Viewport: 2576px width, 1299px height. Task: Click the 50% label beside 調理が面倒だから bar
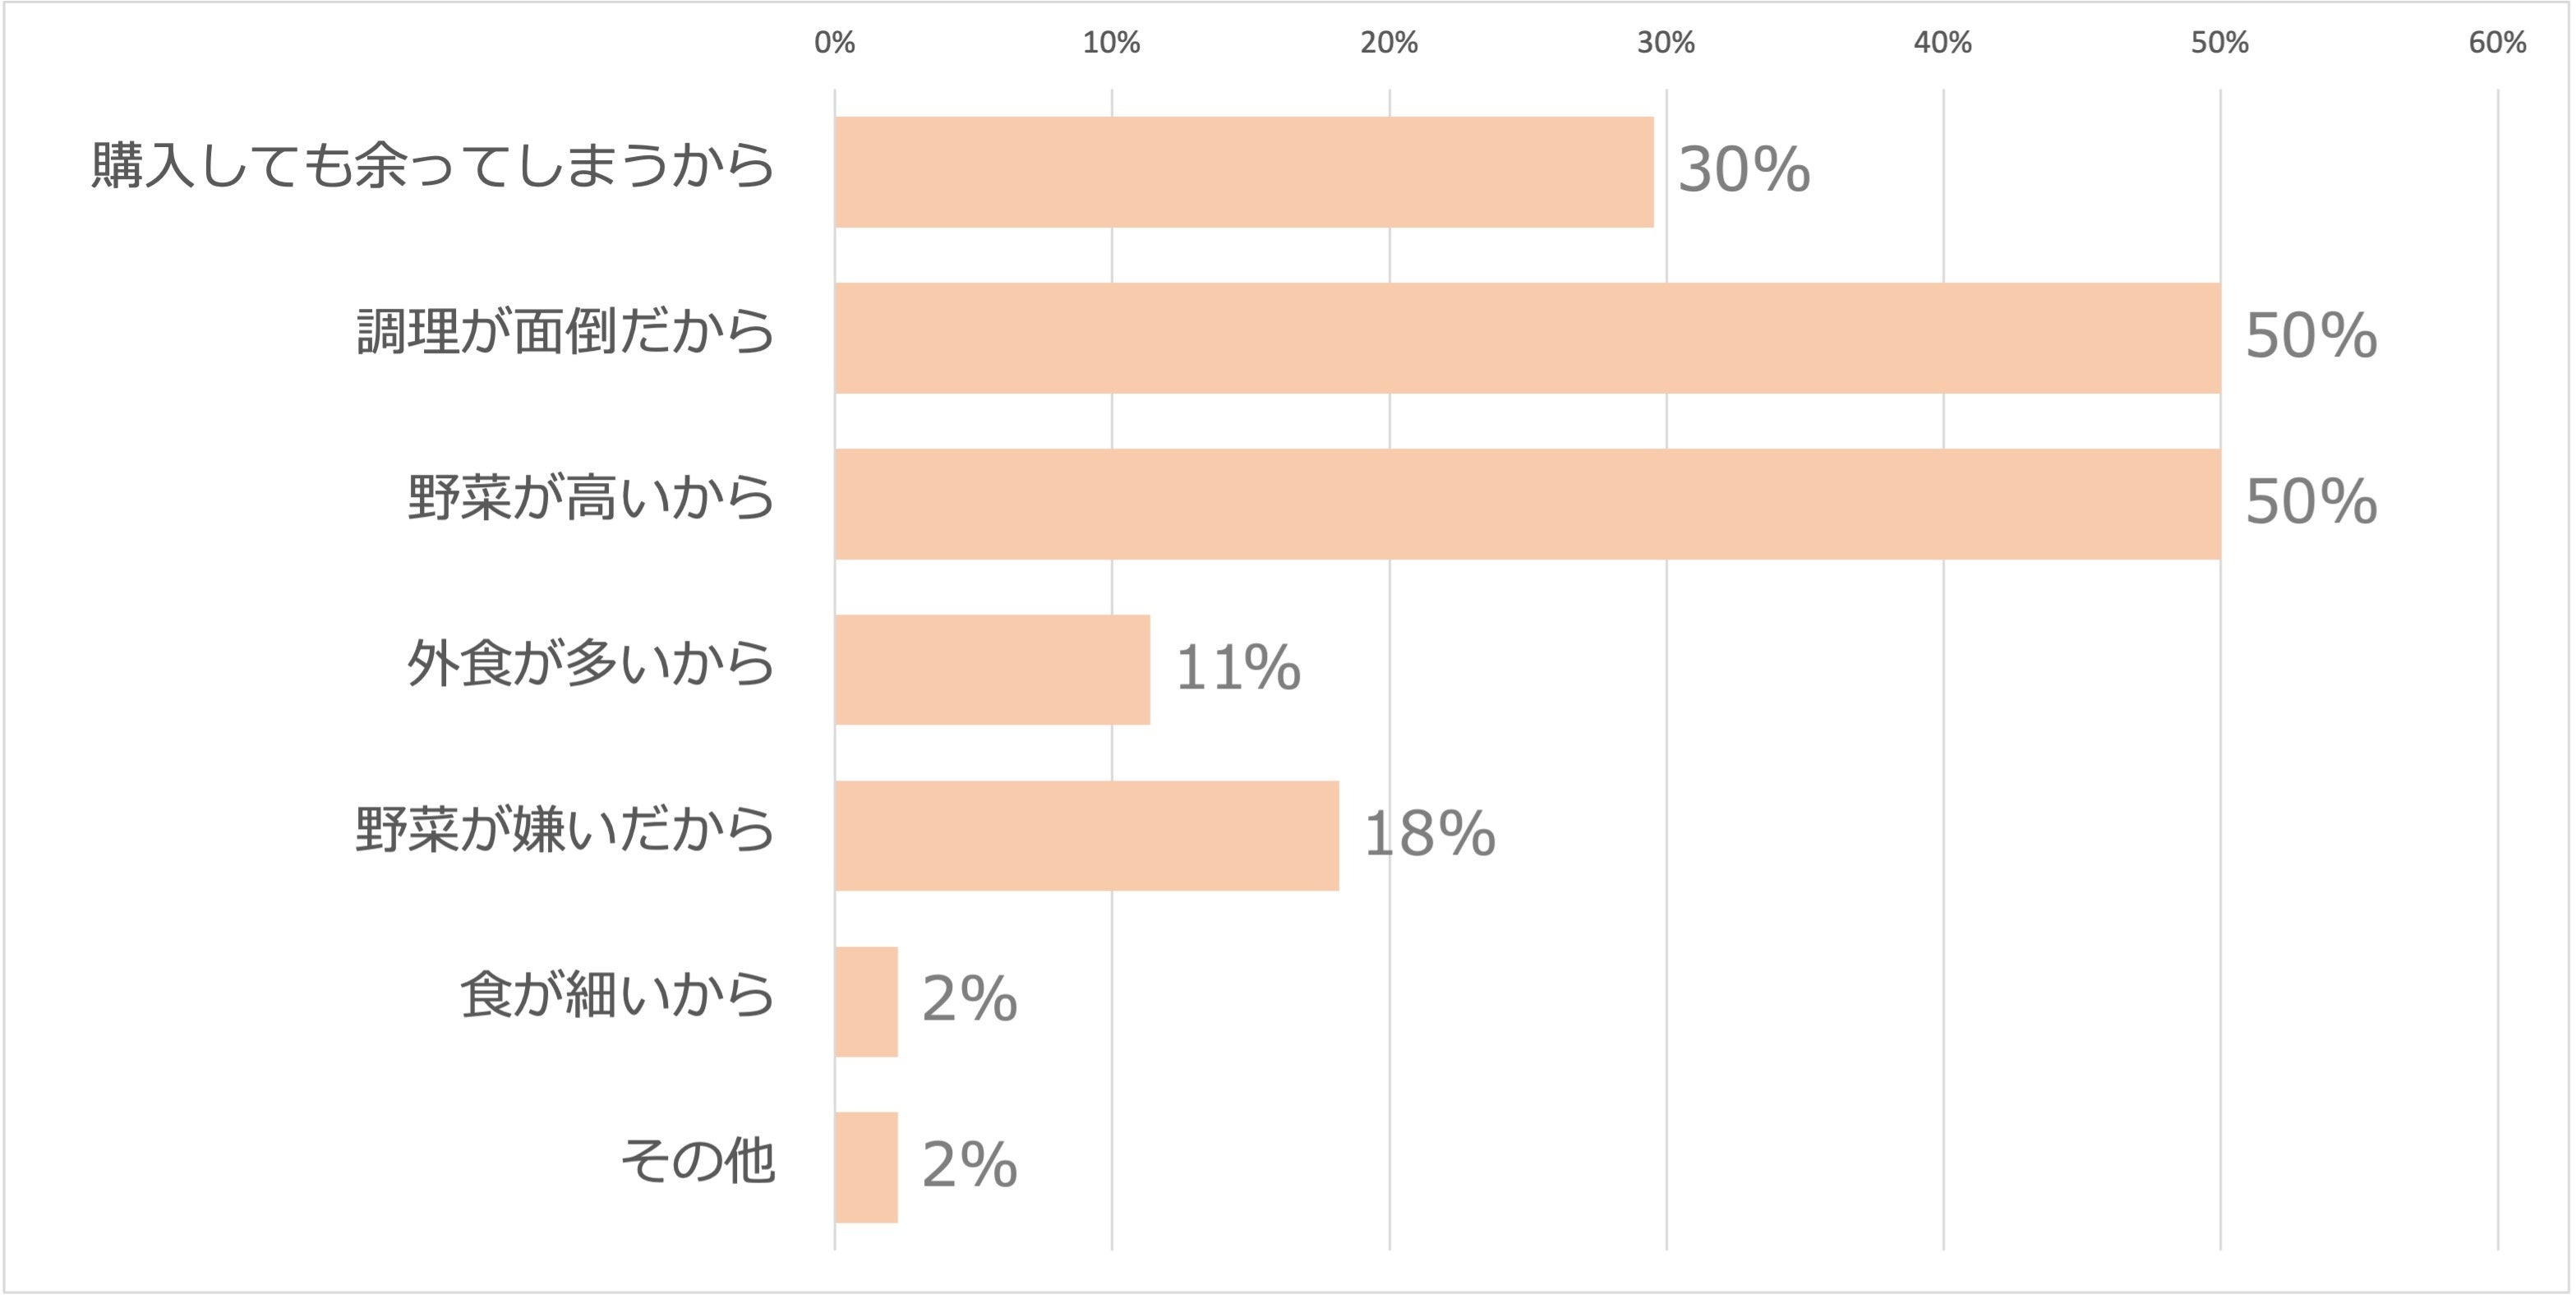point(2311,336)
